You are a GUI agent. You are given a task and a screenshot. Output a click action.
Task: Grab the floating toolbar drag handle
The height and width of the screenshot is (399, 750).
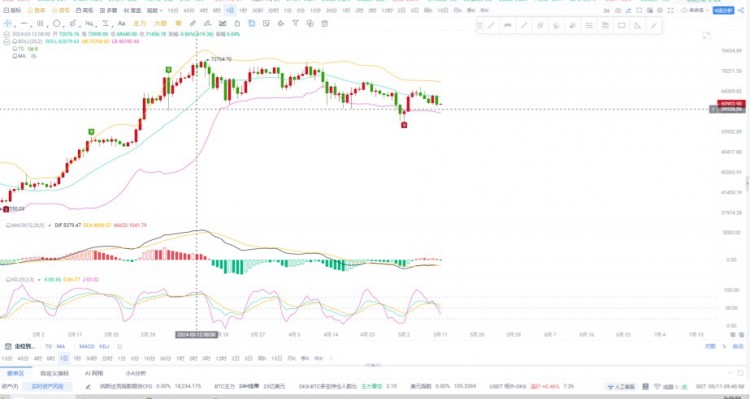pyautogui.click(x=480, y=25)
